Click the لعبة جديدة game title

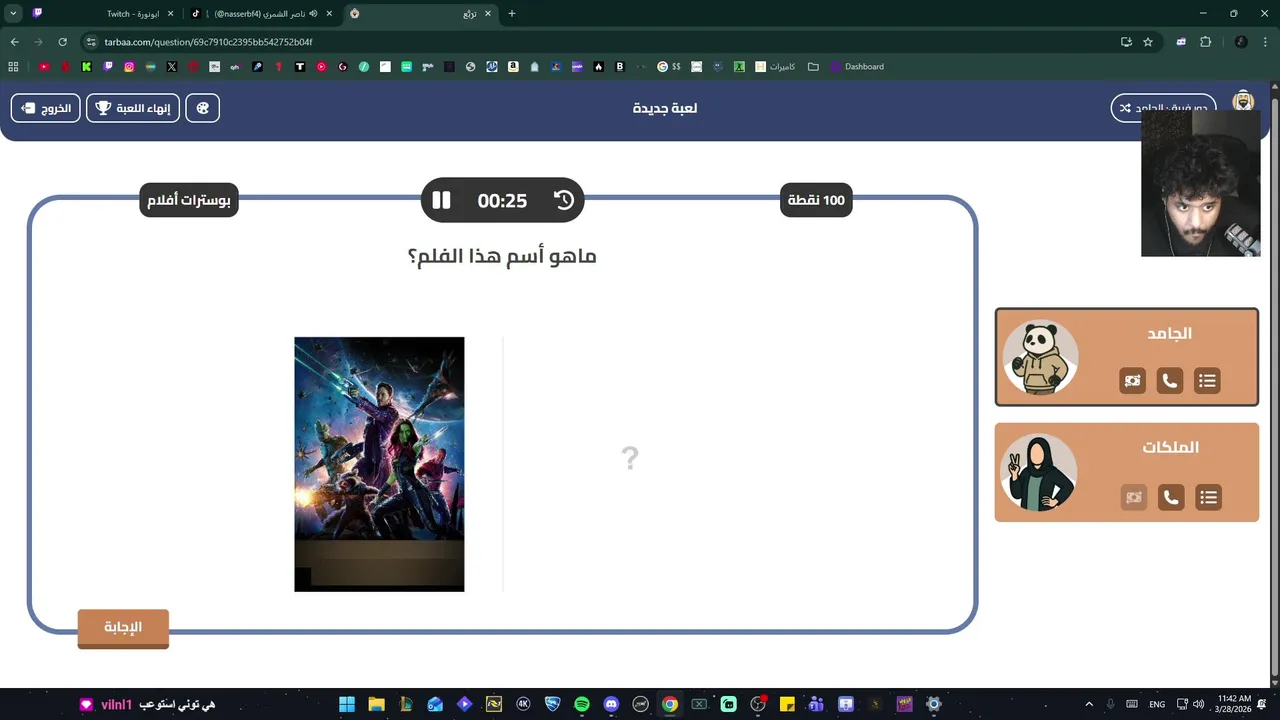pyautogui.click(x=665, y=108)
